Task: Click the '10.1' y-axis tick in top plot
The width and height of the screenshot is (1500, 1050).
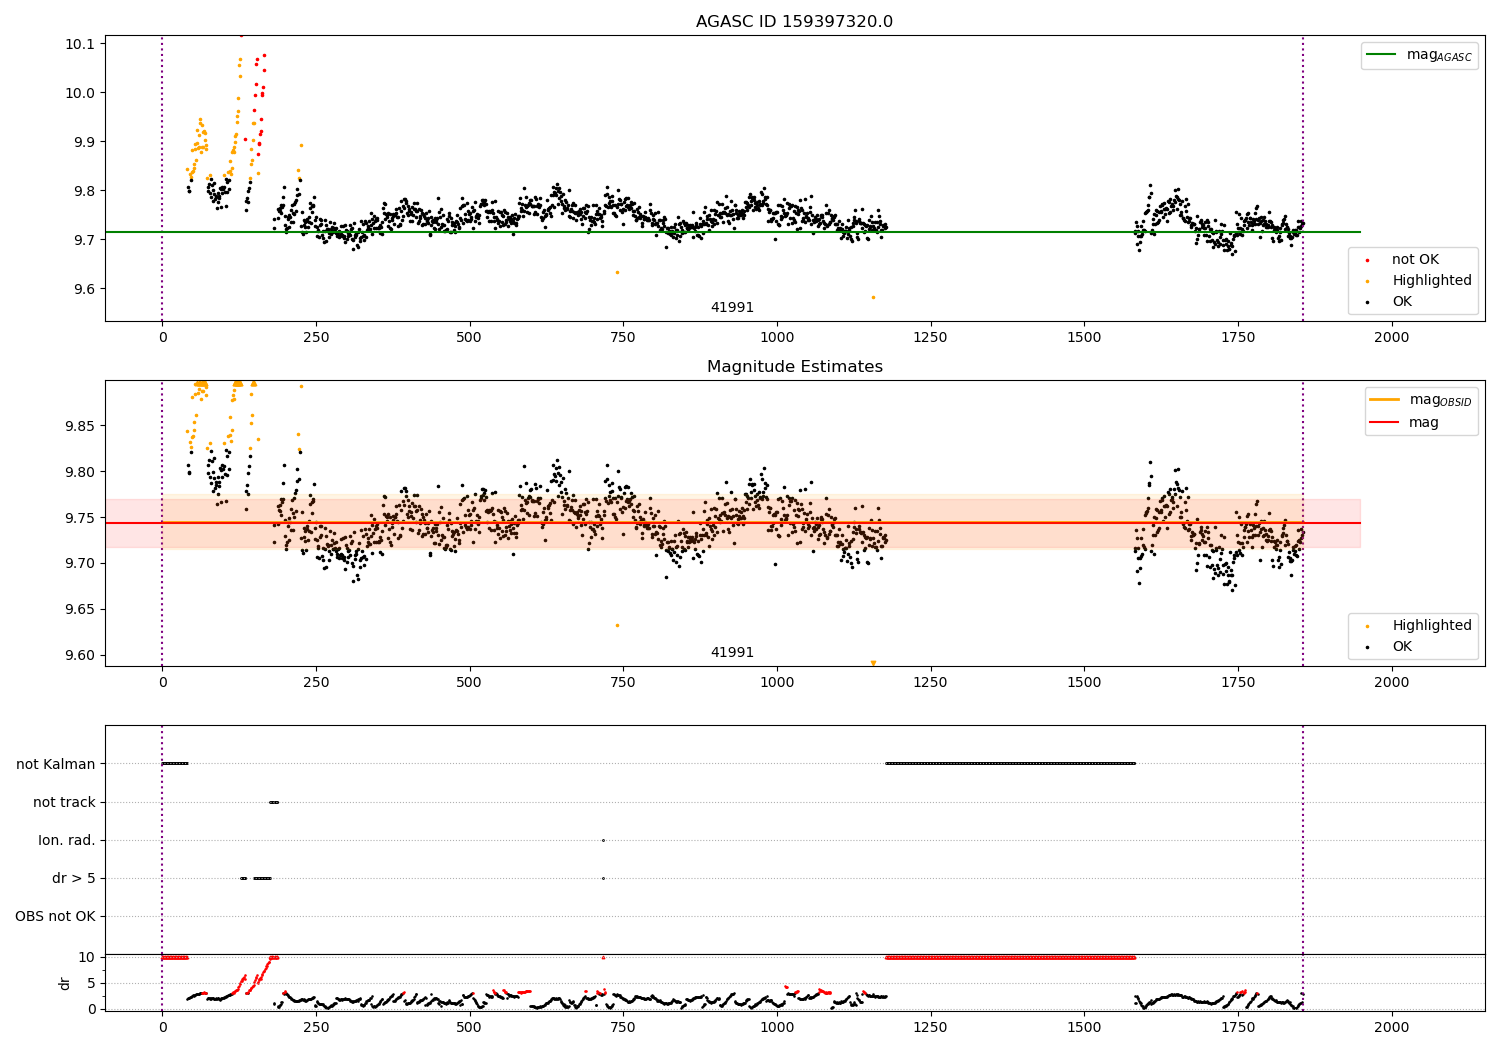Action: [80, 44]
